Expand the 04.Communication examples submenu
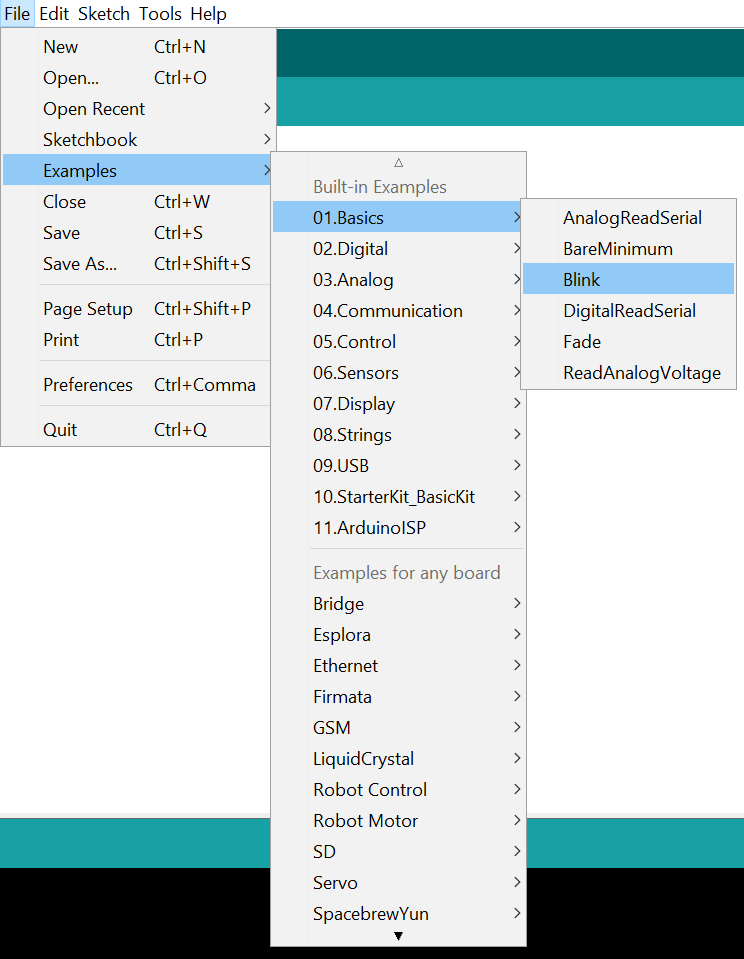 click(398, 311)
